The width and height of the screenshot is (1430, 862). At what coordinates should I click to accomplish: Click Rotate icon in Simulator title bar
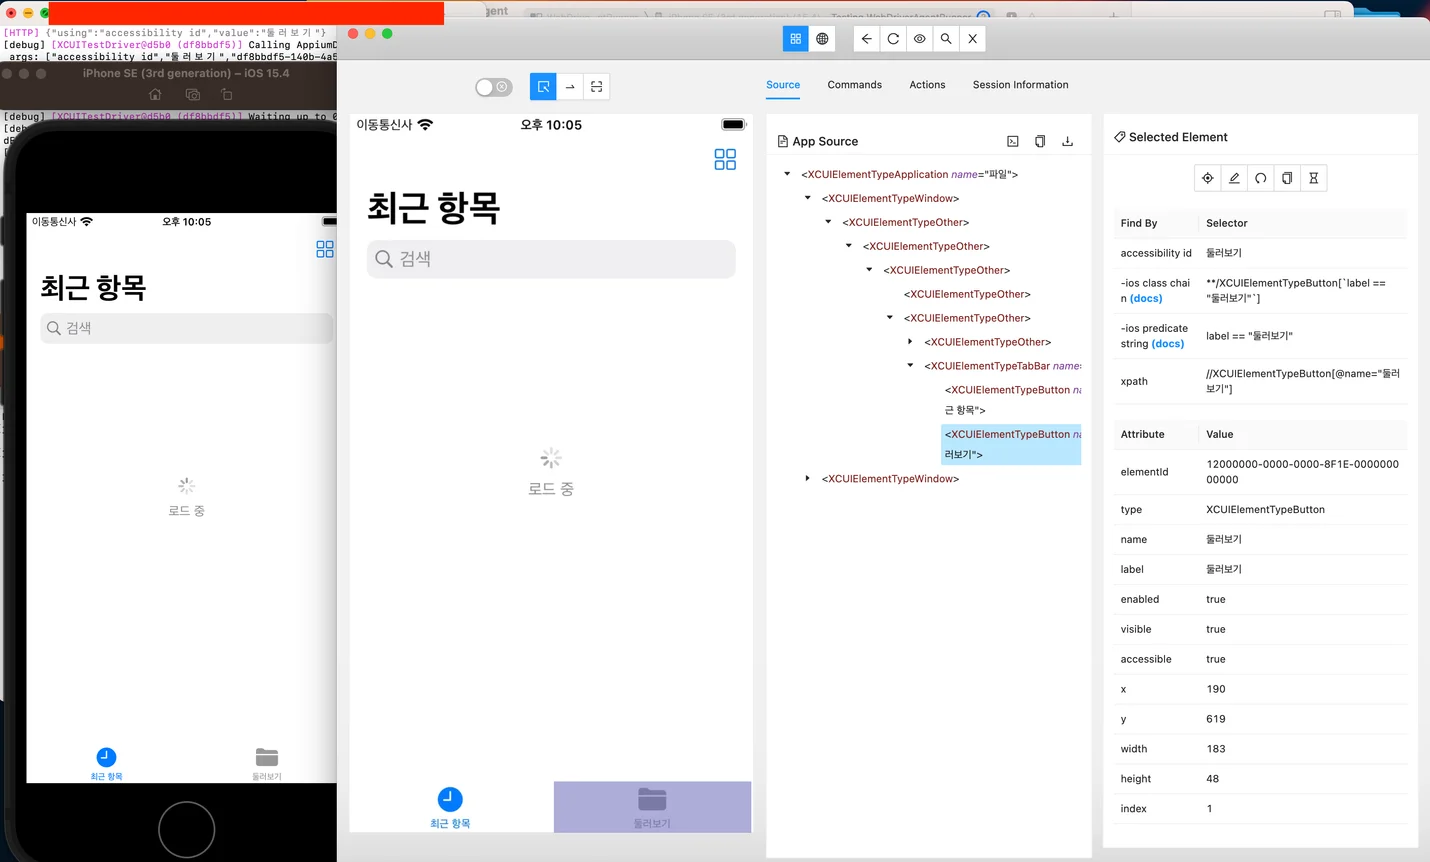(227, 94)
